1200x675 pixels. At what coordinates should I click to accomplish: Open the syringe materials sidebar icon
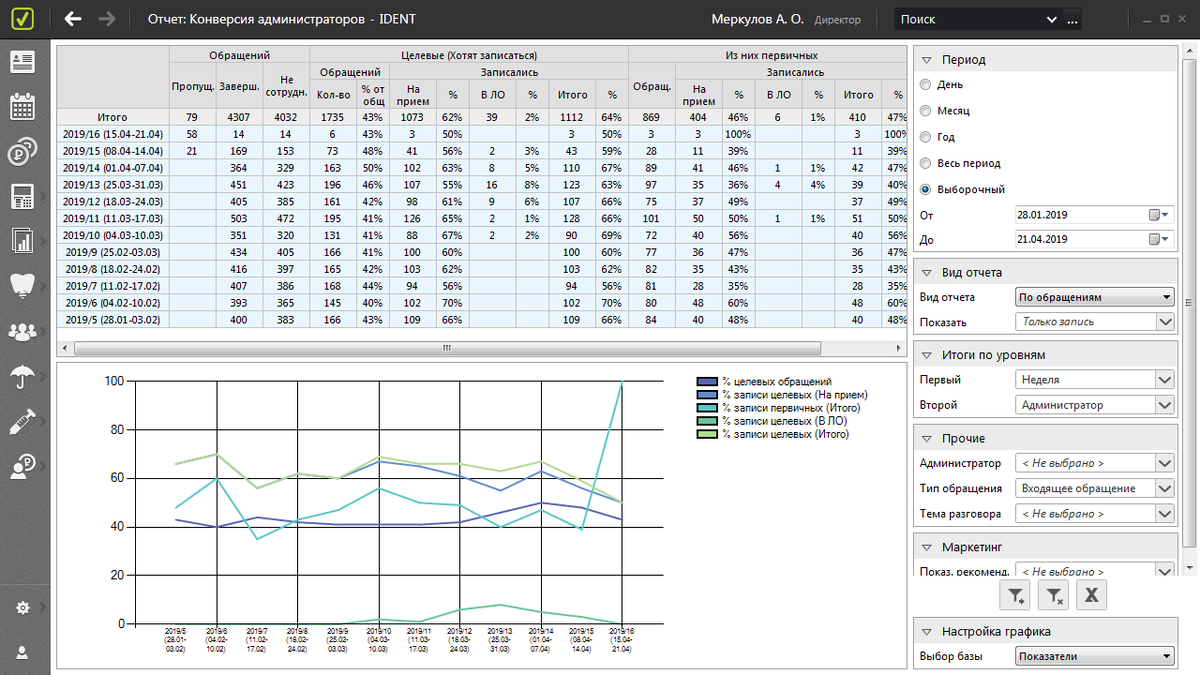coord(21,421)
